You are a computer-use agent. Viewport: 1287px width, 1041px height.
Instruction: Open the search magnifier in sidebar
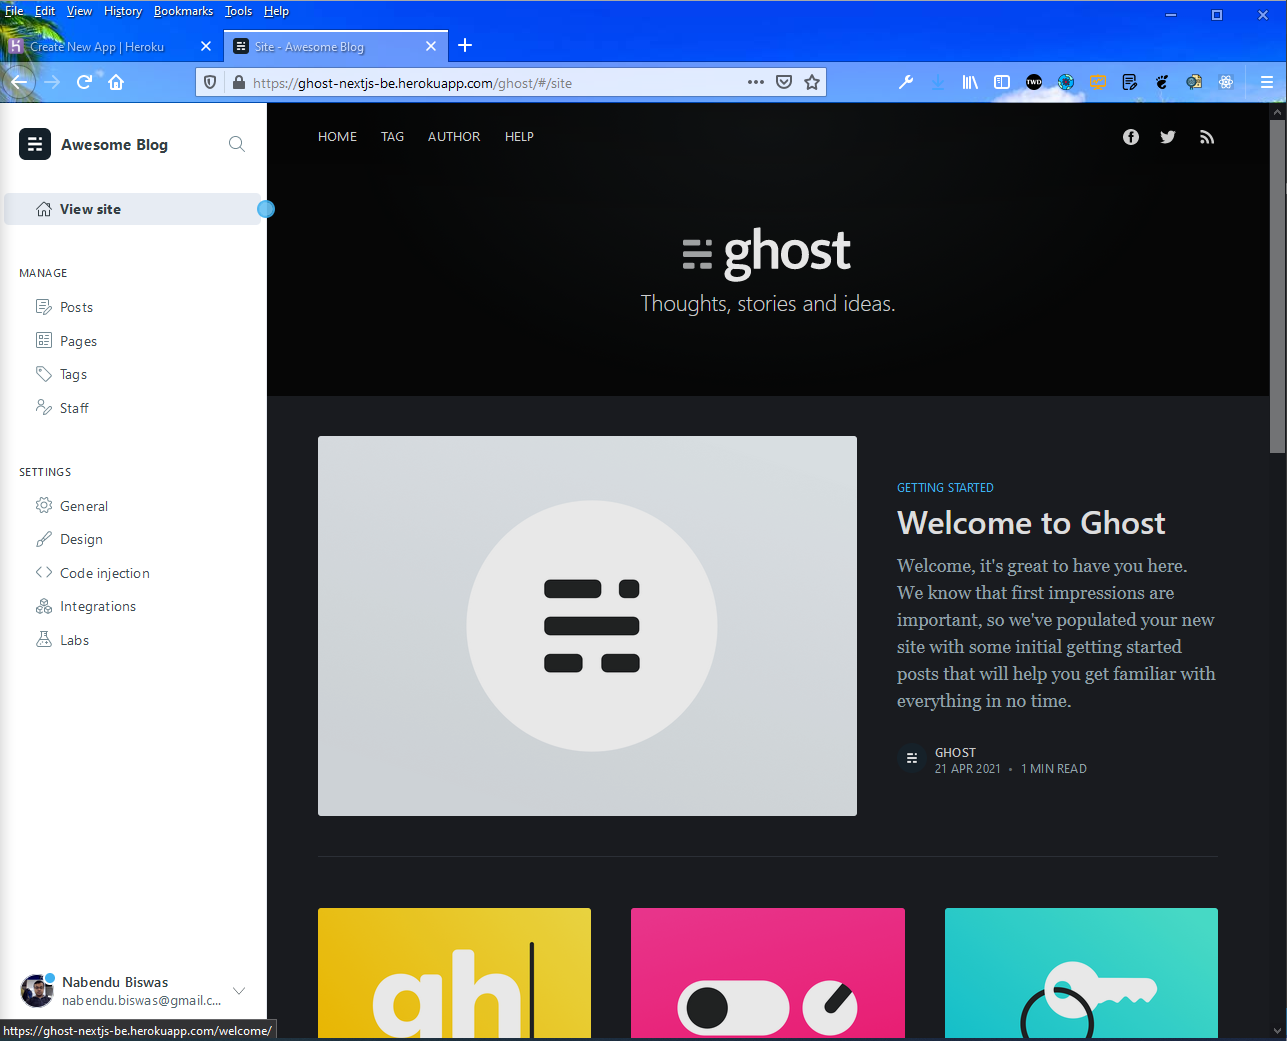coord(237,144)
